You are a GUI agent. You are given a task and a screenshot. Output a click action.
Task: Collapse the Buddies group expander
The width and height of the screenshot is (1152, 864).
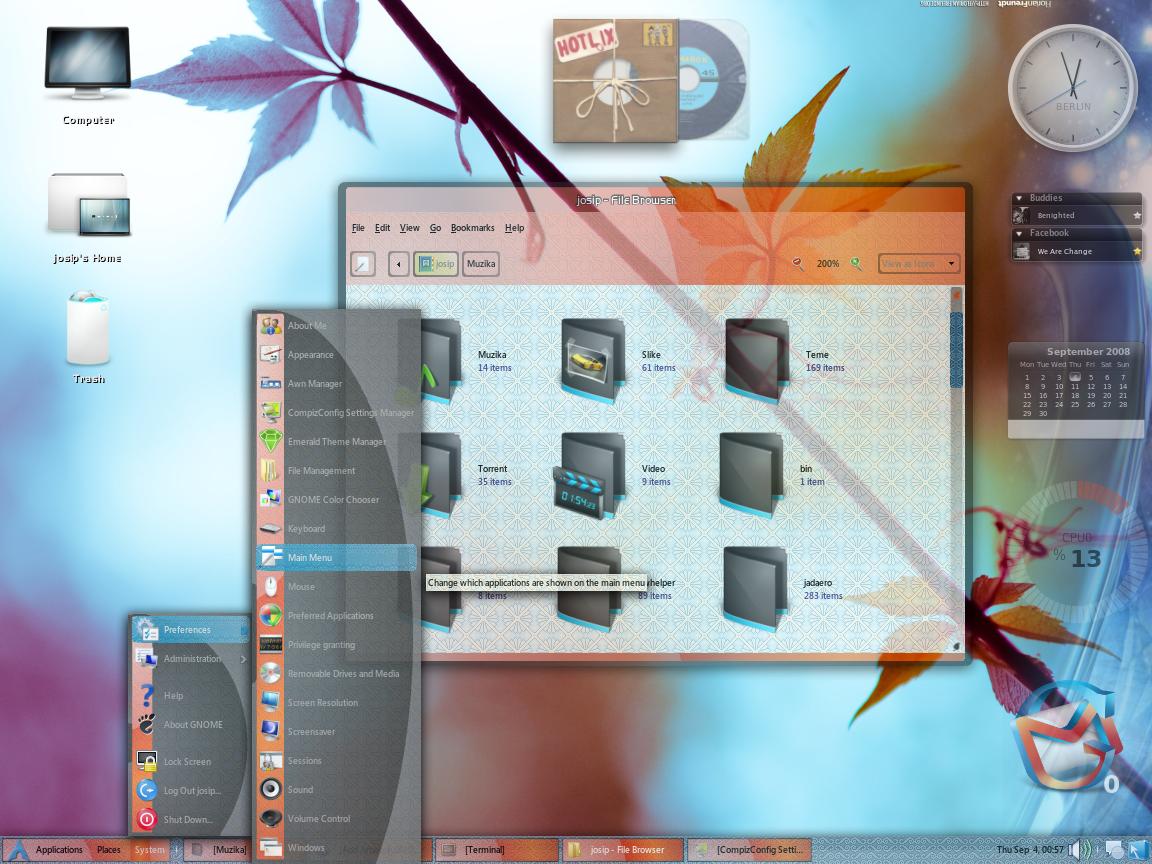[x=1019, y=198]
